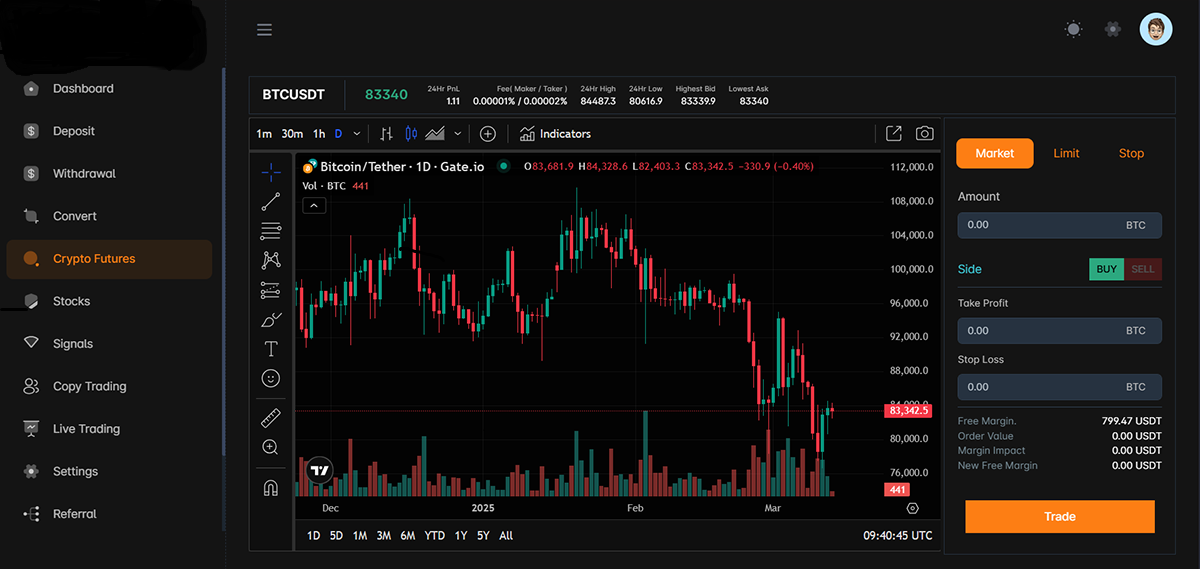The height and width of the screenshot is (572, 1201).
Task: Select the brush drawing tool
Action: pyautogui.click(x=270, y=320)
